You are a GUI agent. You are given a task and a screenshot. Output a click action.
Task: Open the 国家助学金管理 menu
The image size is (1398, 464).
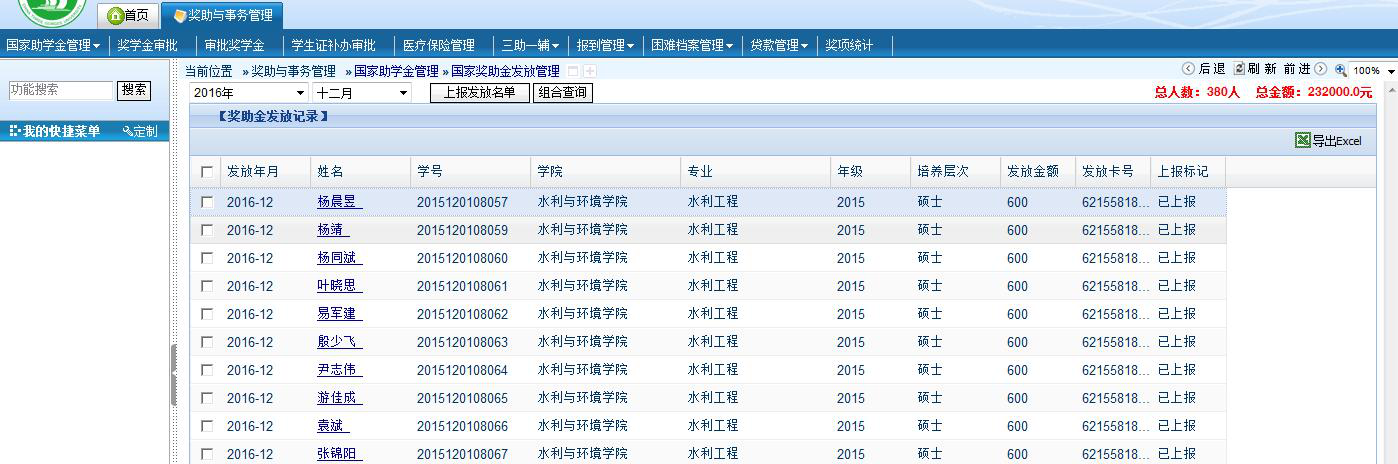[x=53, y=45]
